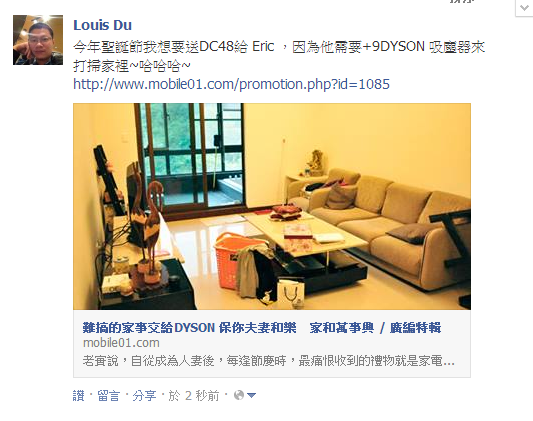Click 分享 to share the post
This screenshot has height=421, width=533.
point(144,396)
